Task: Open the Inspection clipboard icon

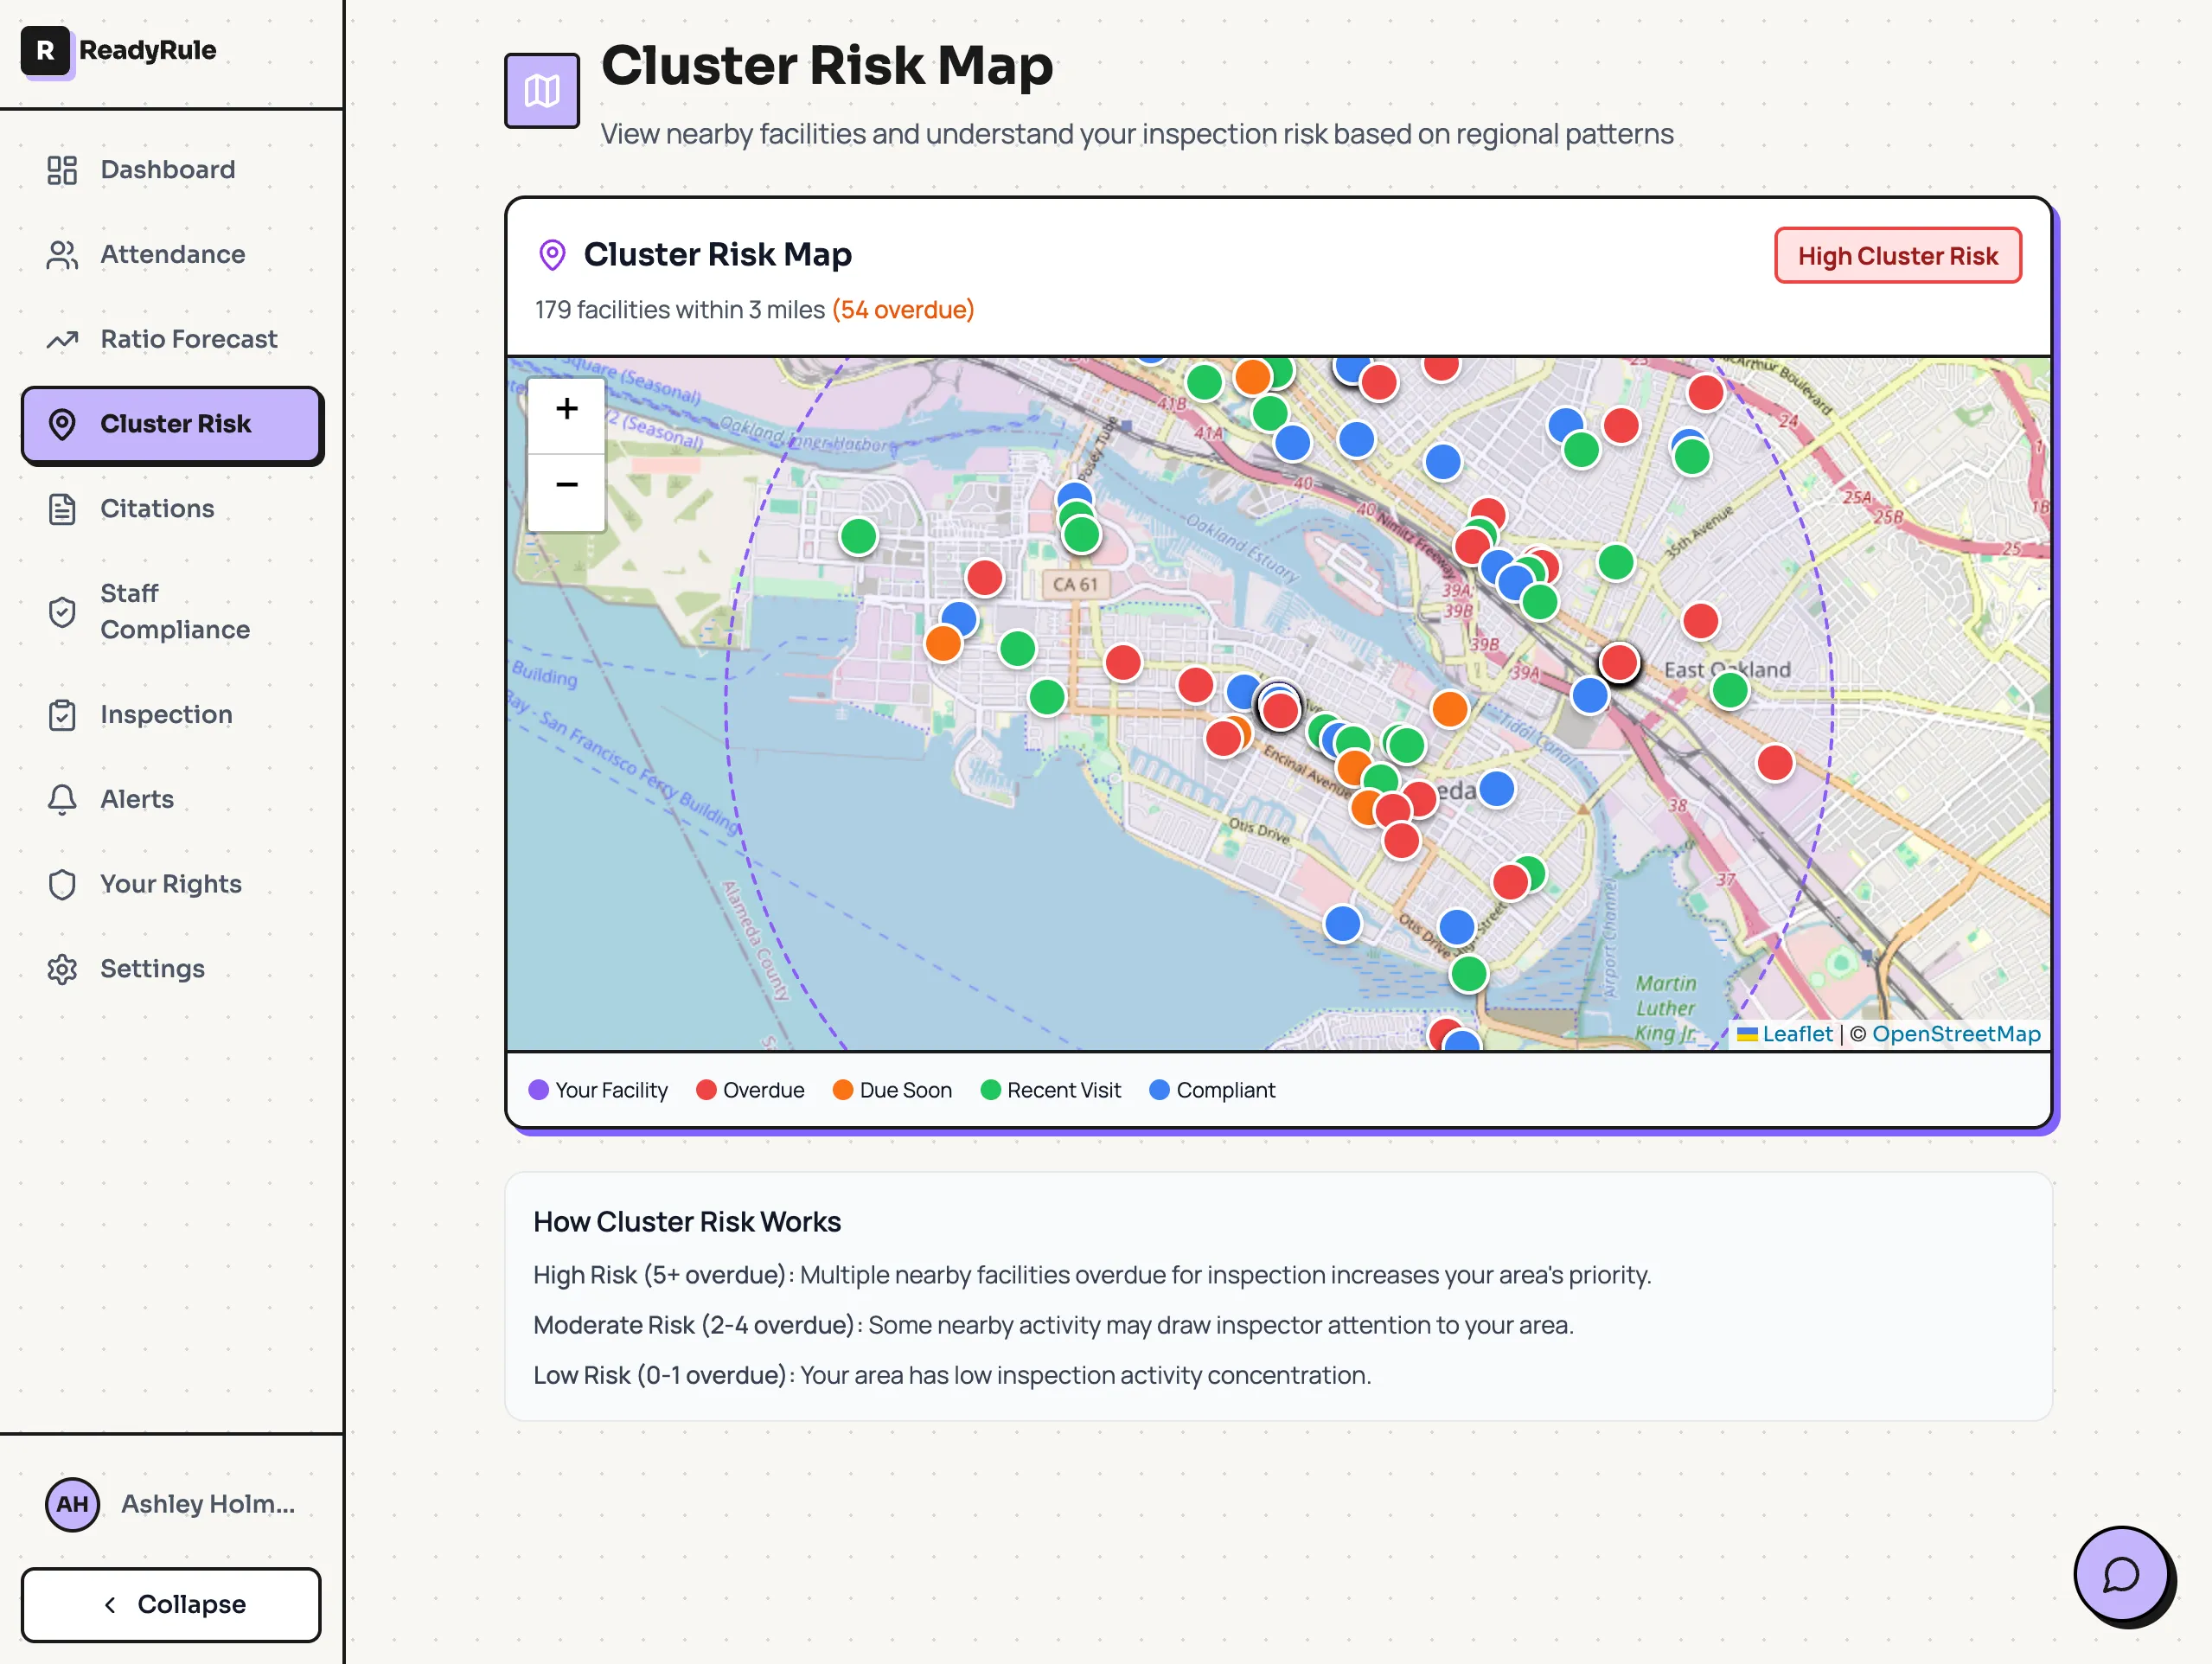Action: [62, 714]
